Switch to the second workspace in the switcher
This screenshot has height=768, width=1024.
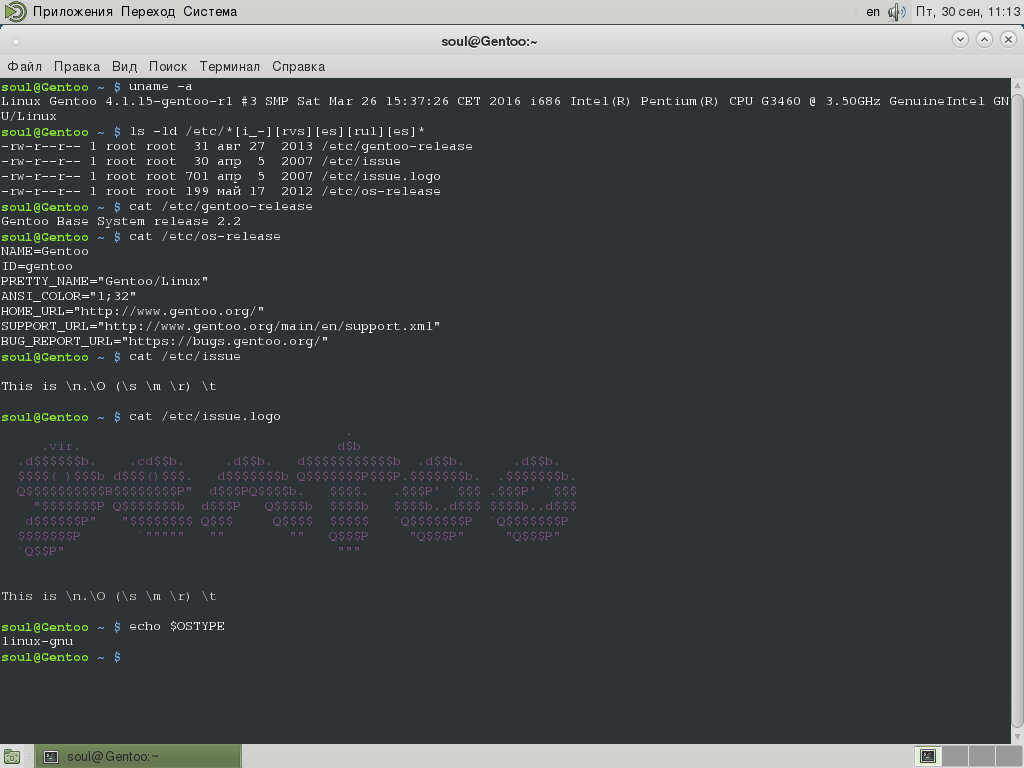(x=955, y=756)
